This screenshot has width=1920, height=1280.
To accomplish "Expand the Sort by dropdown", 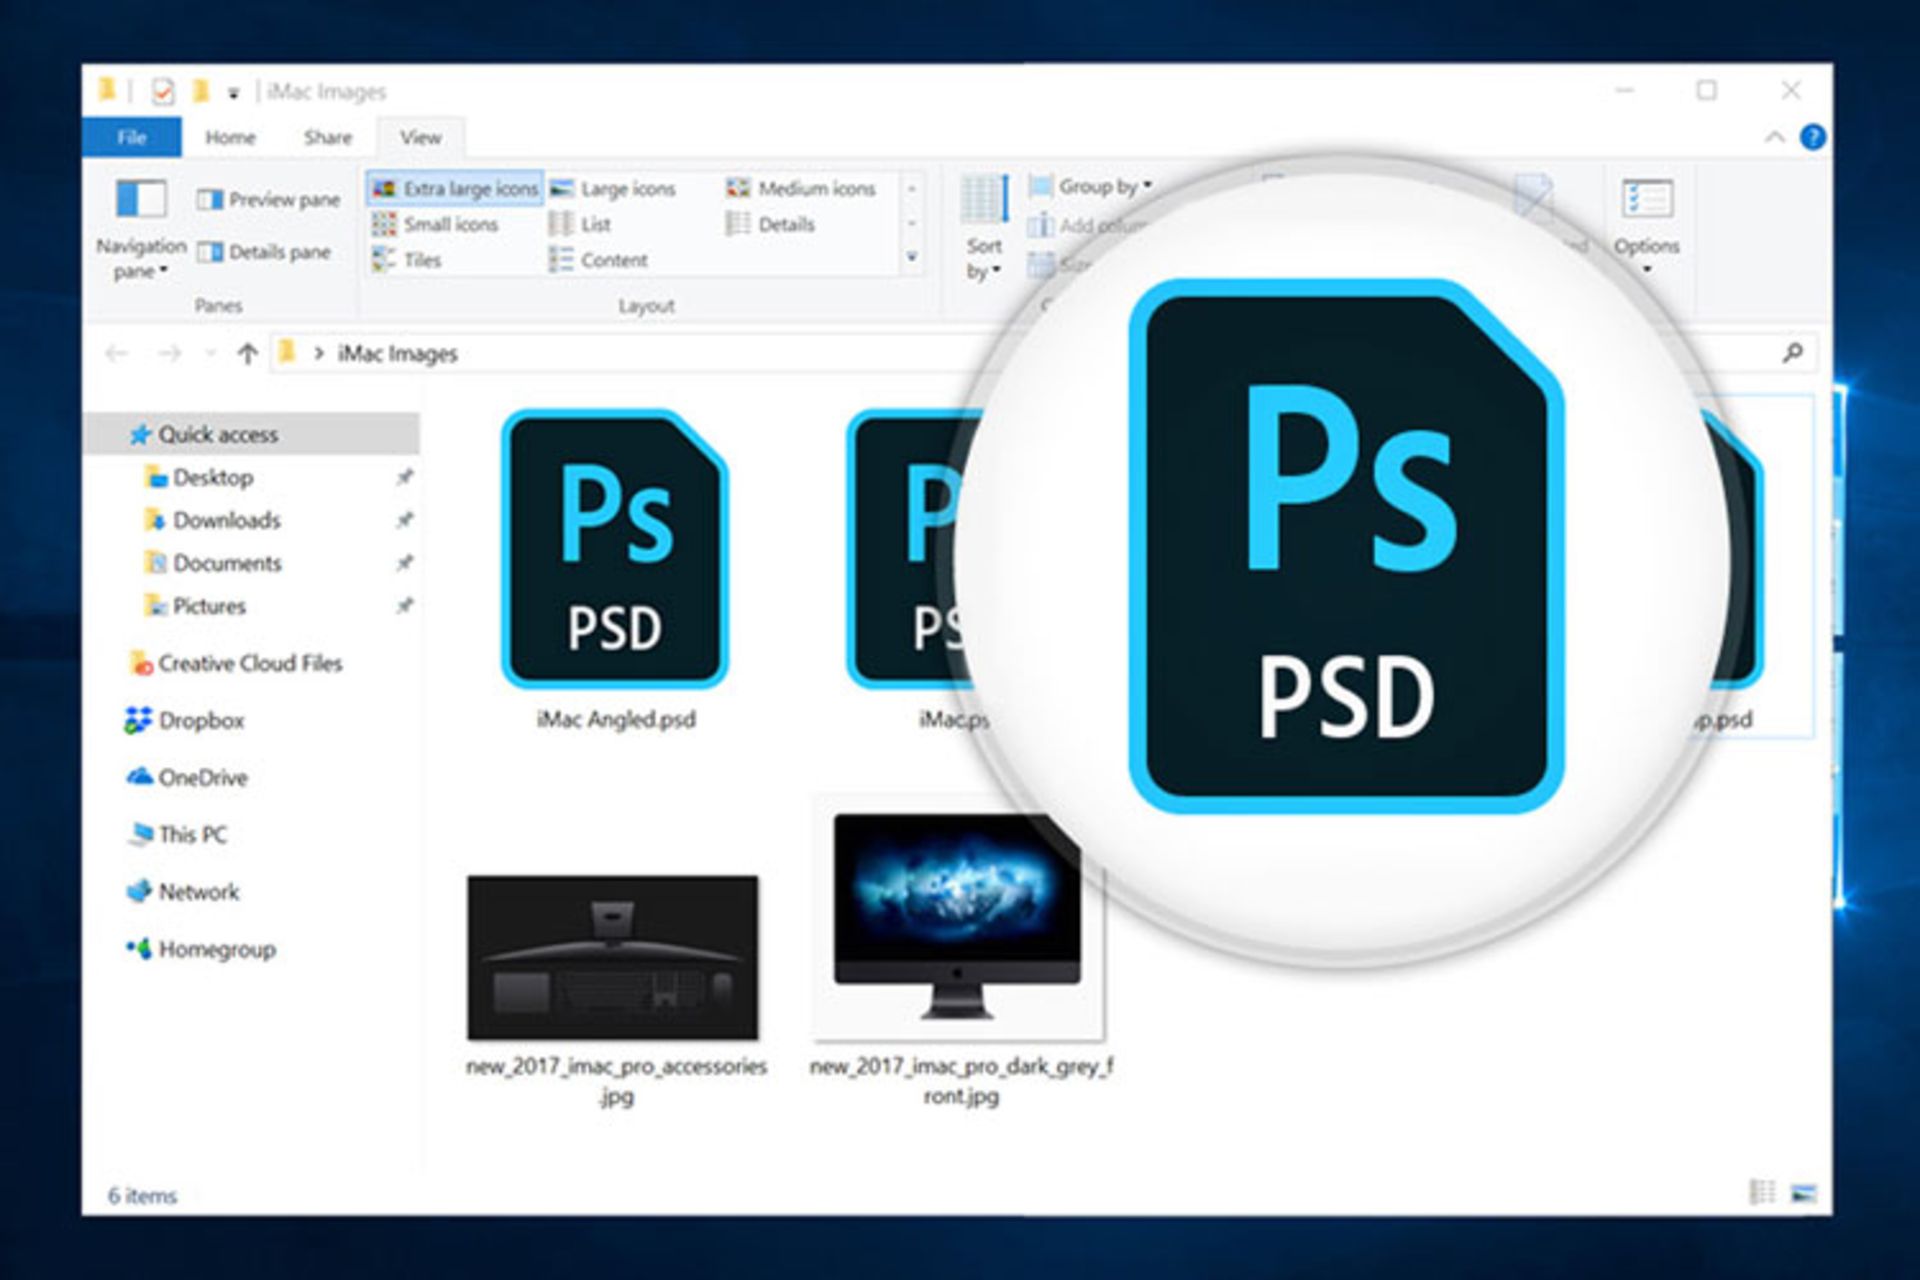I will [x=984, y=258].
